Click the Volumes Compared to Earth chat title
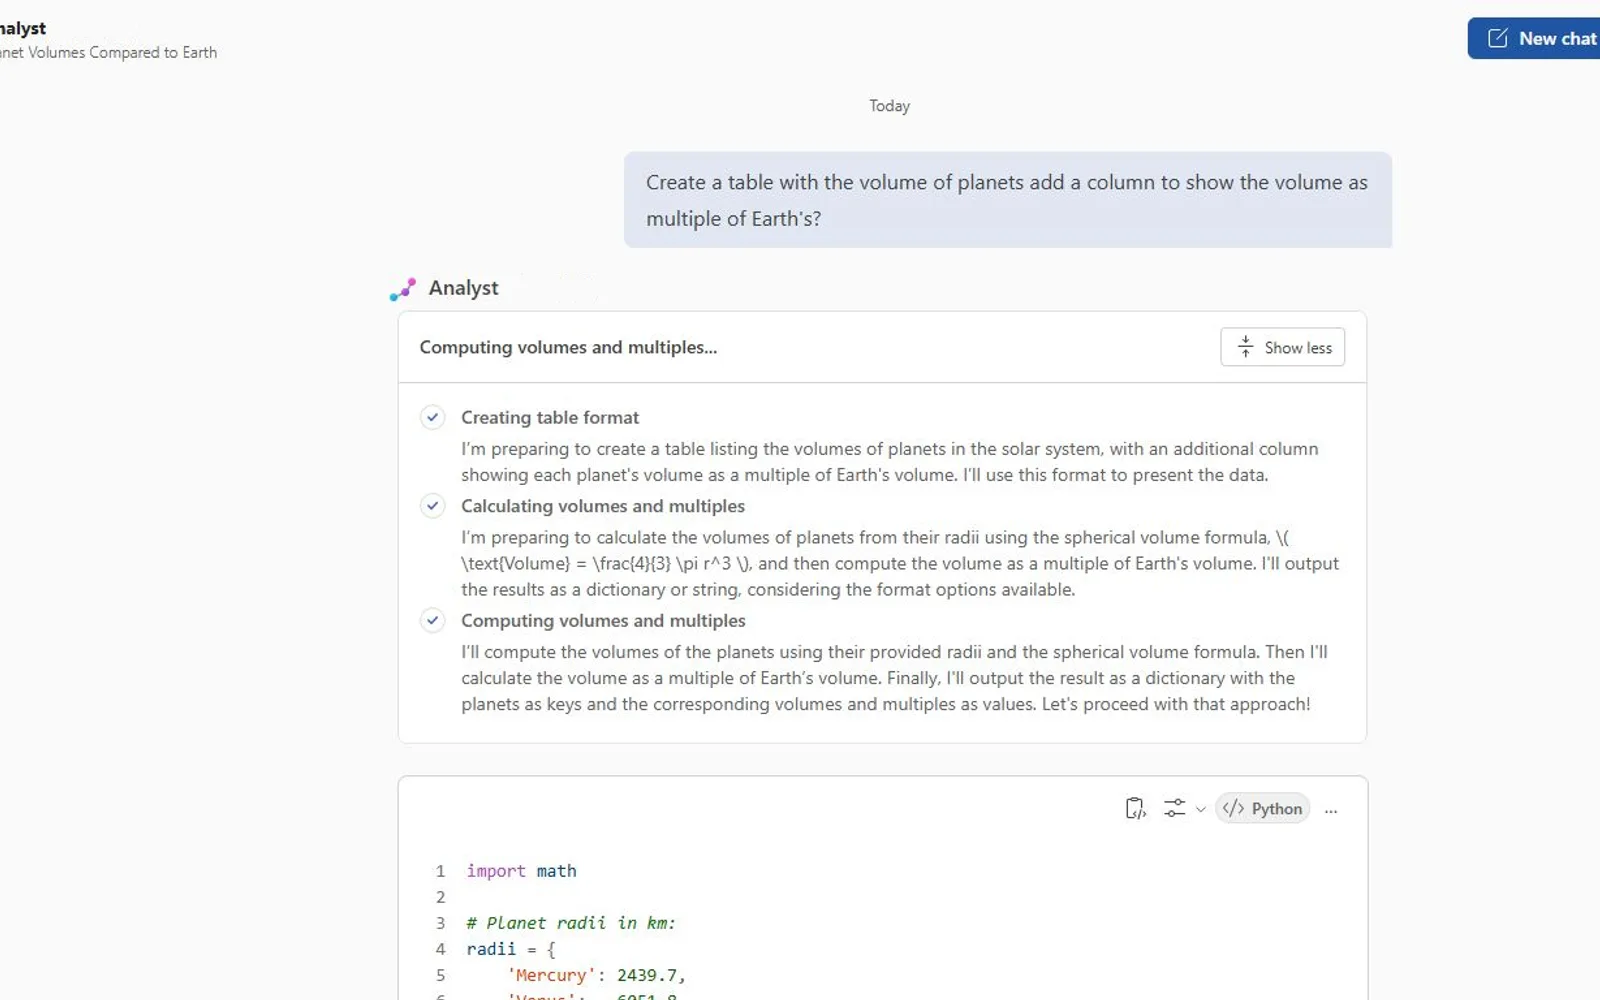This screenshot has width=1600, height=1000. (x=108, y=52)
